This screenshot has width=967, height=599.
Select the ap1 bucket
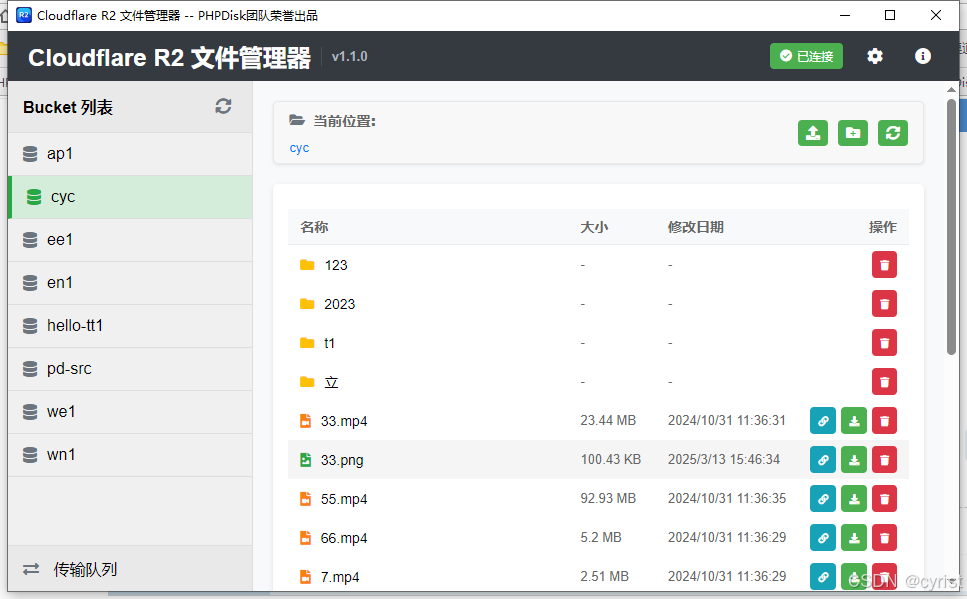[130, 154]
